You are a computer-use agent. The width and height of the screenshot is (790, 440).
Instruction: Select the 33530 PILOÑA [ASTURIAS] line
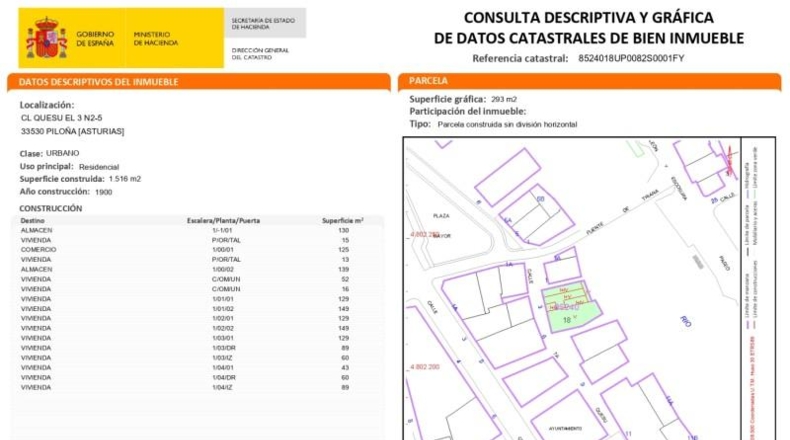(73, 132)
